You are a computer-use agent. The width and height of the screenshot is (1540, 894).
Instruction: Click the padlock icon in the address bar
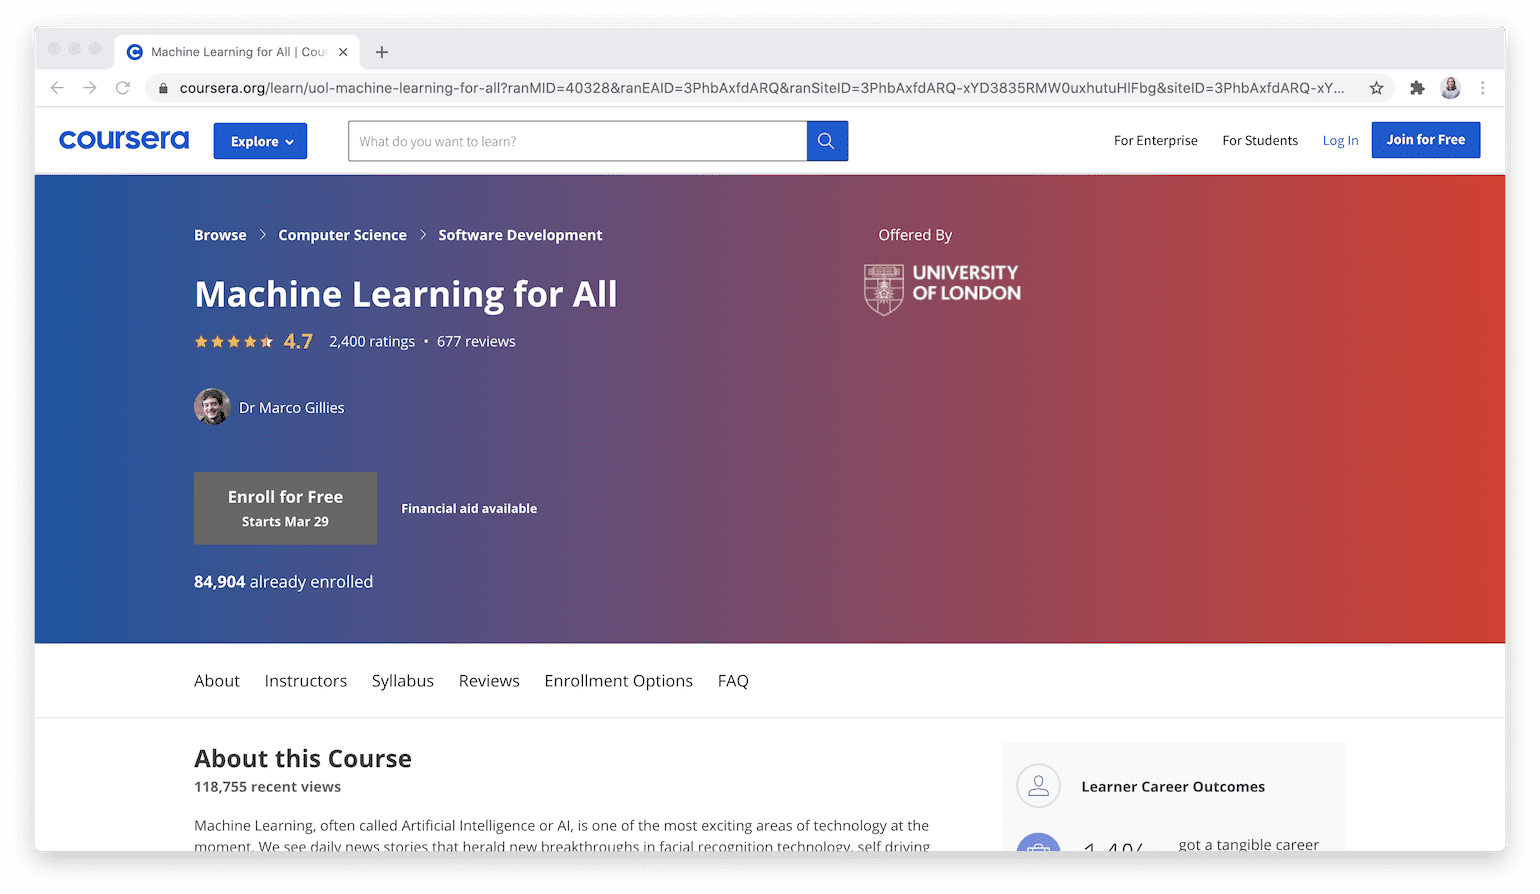163,87
